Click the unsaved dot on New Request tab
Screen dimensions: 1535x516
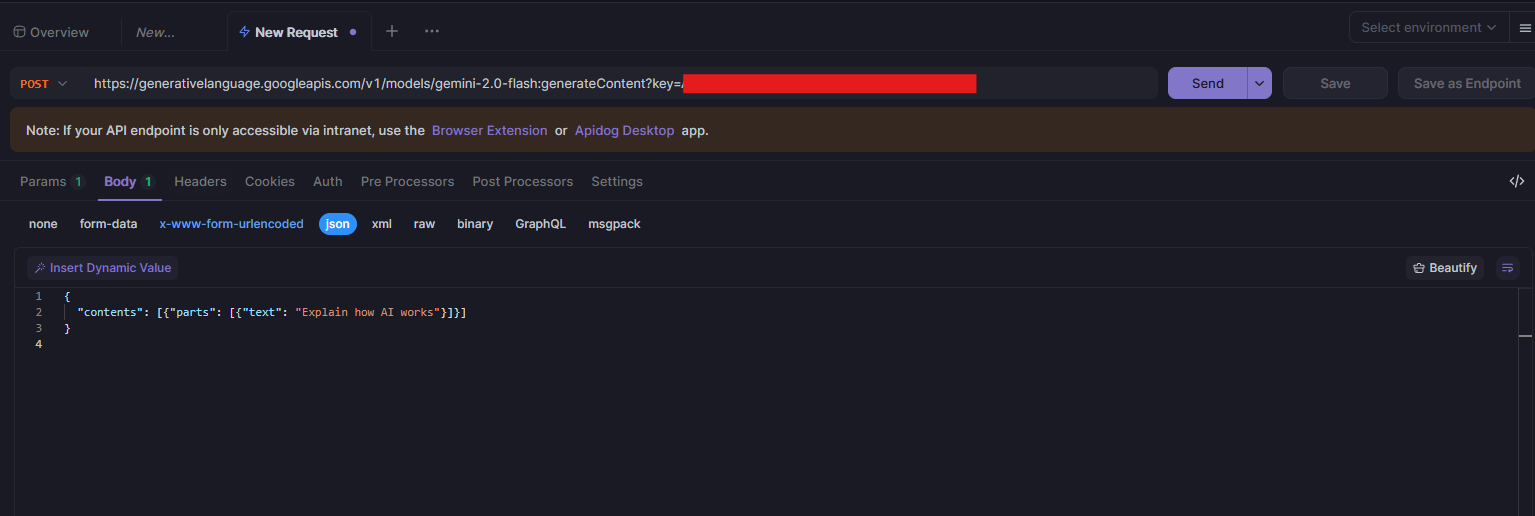[x=352, y=32]
